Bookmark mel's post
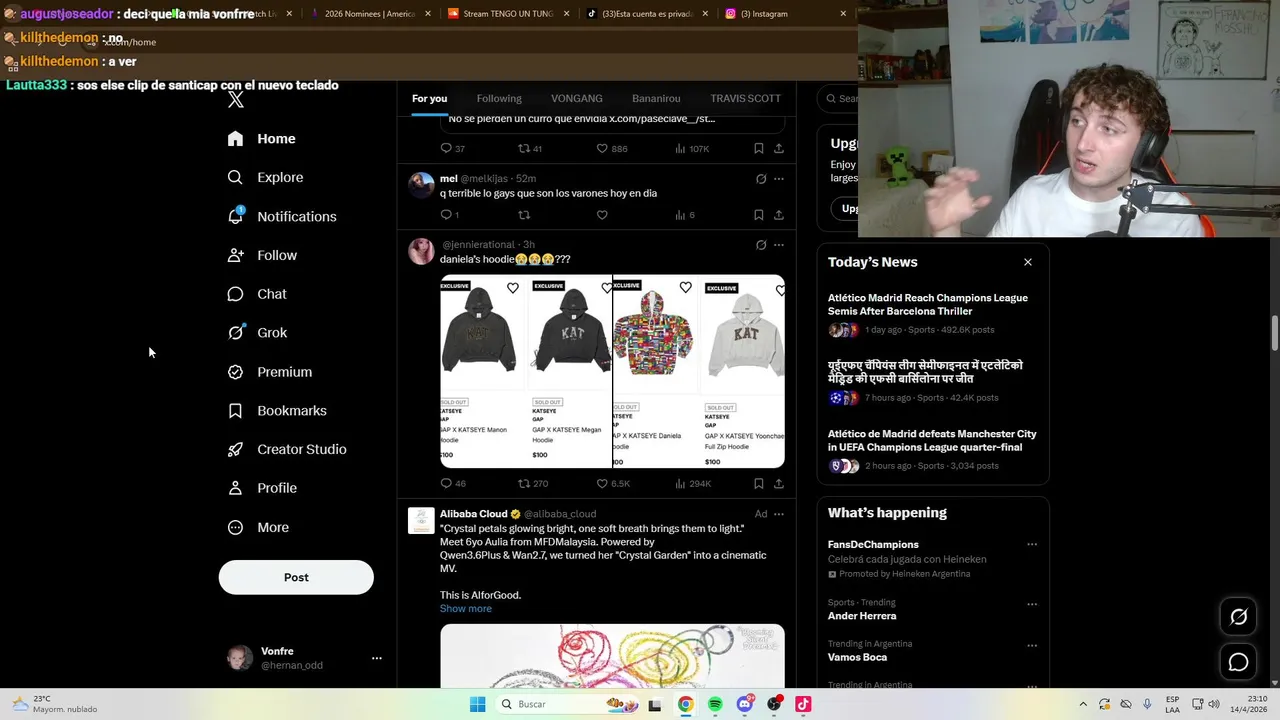Screen dimensions: 1280x720 point(759,215)
